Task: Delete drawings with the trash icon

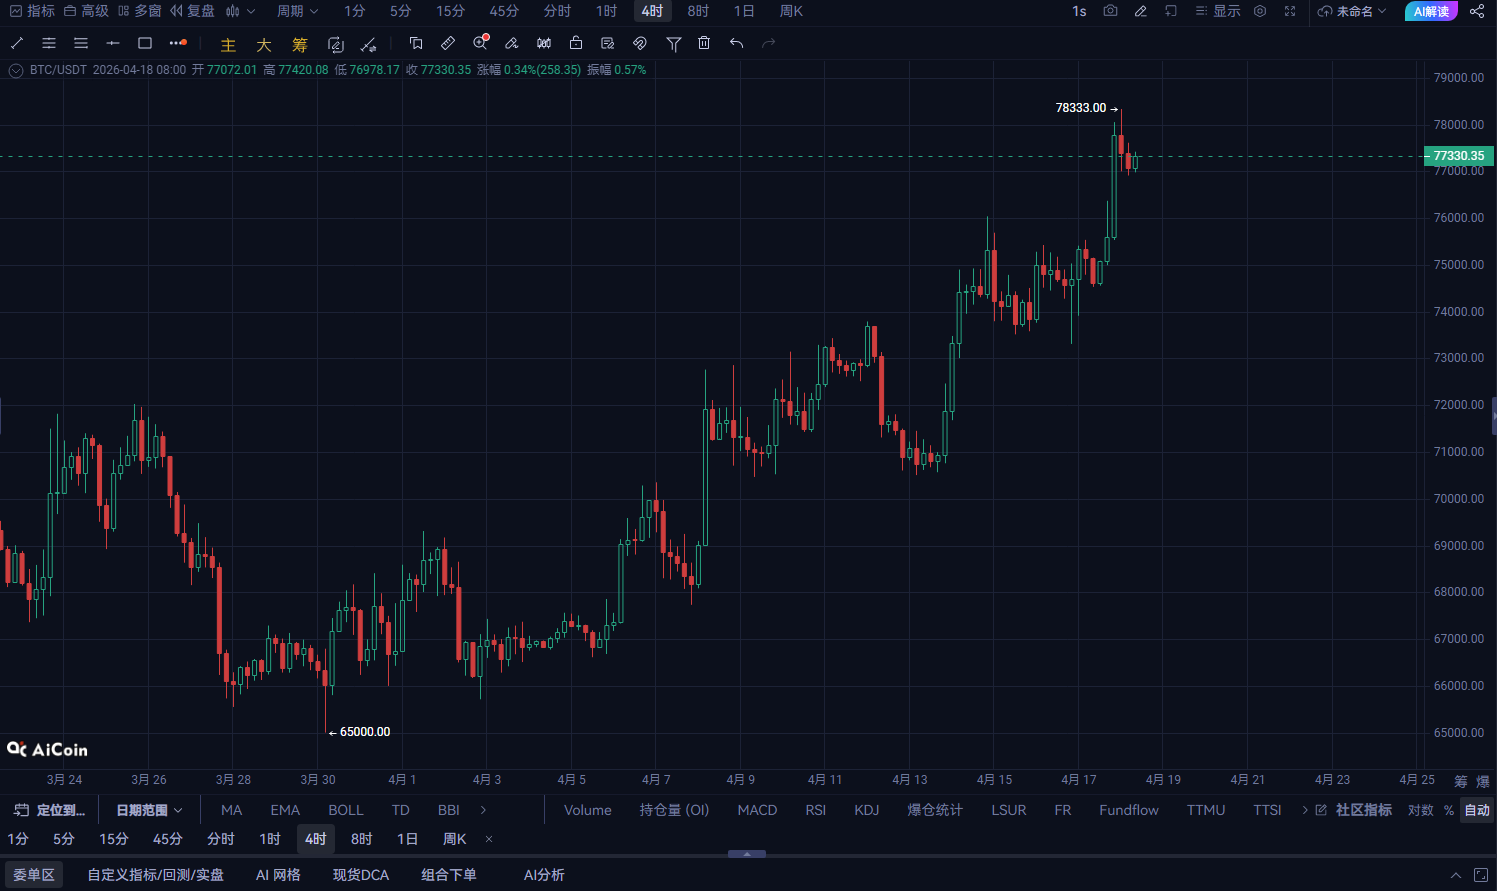Action: click(x=704, y=43)
